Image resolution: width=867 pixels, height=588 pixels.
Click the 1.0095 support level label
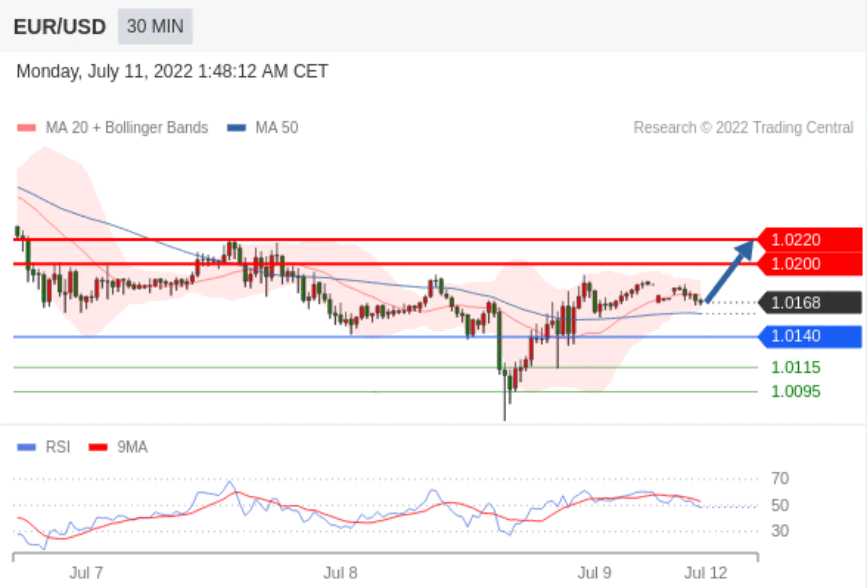tap(796, 392)
